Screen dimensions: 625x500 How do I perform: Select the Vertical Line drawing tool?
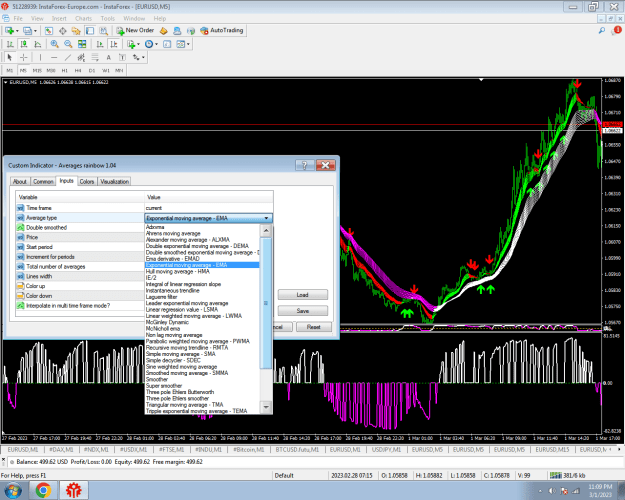40,57
